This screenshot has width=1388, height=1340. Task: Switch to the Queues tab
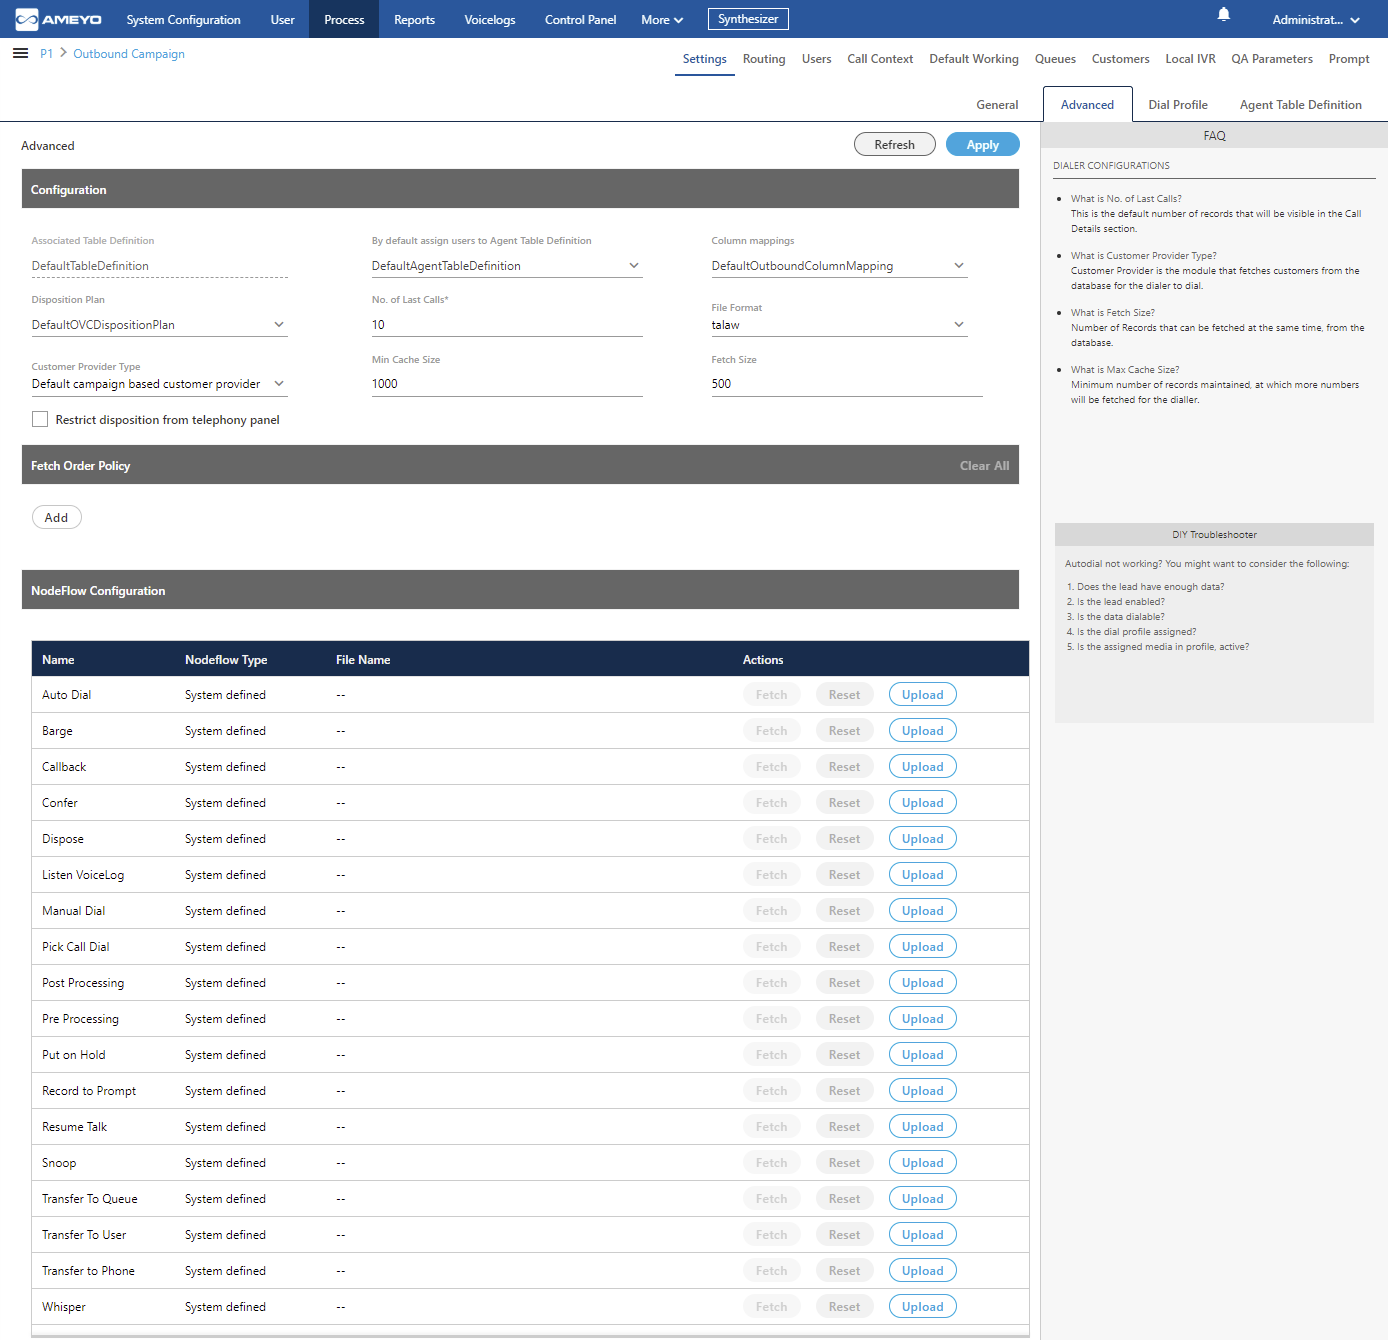coord(1055,59)
